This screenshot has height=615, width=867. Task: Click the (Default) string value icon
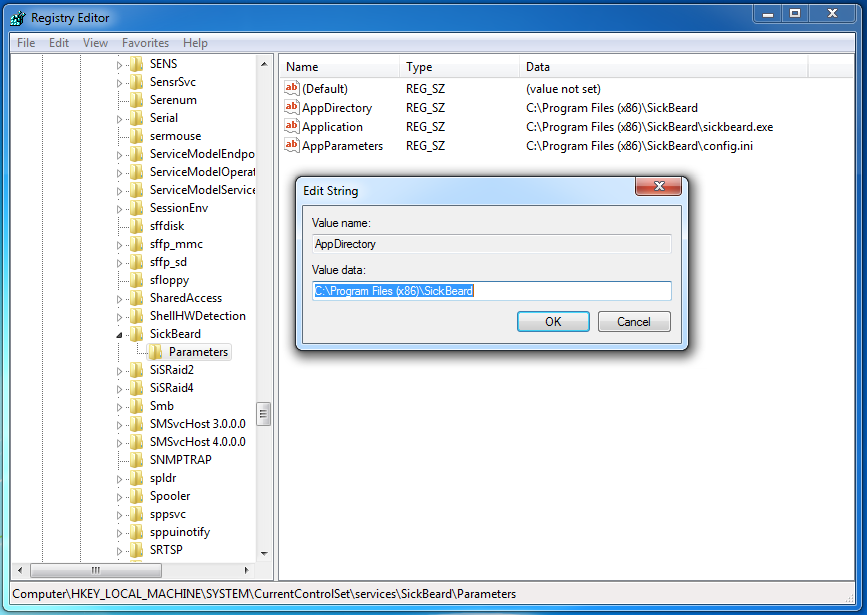(x=291, y=88)
